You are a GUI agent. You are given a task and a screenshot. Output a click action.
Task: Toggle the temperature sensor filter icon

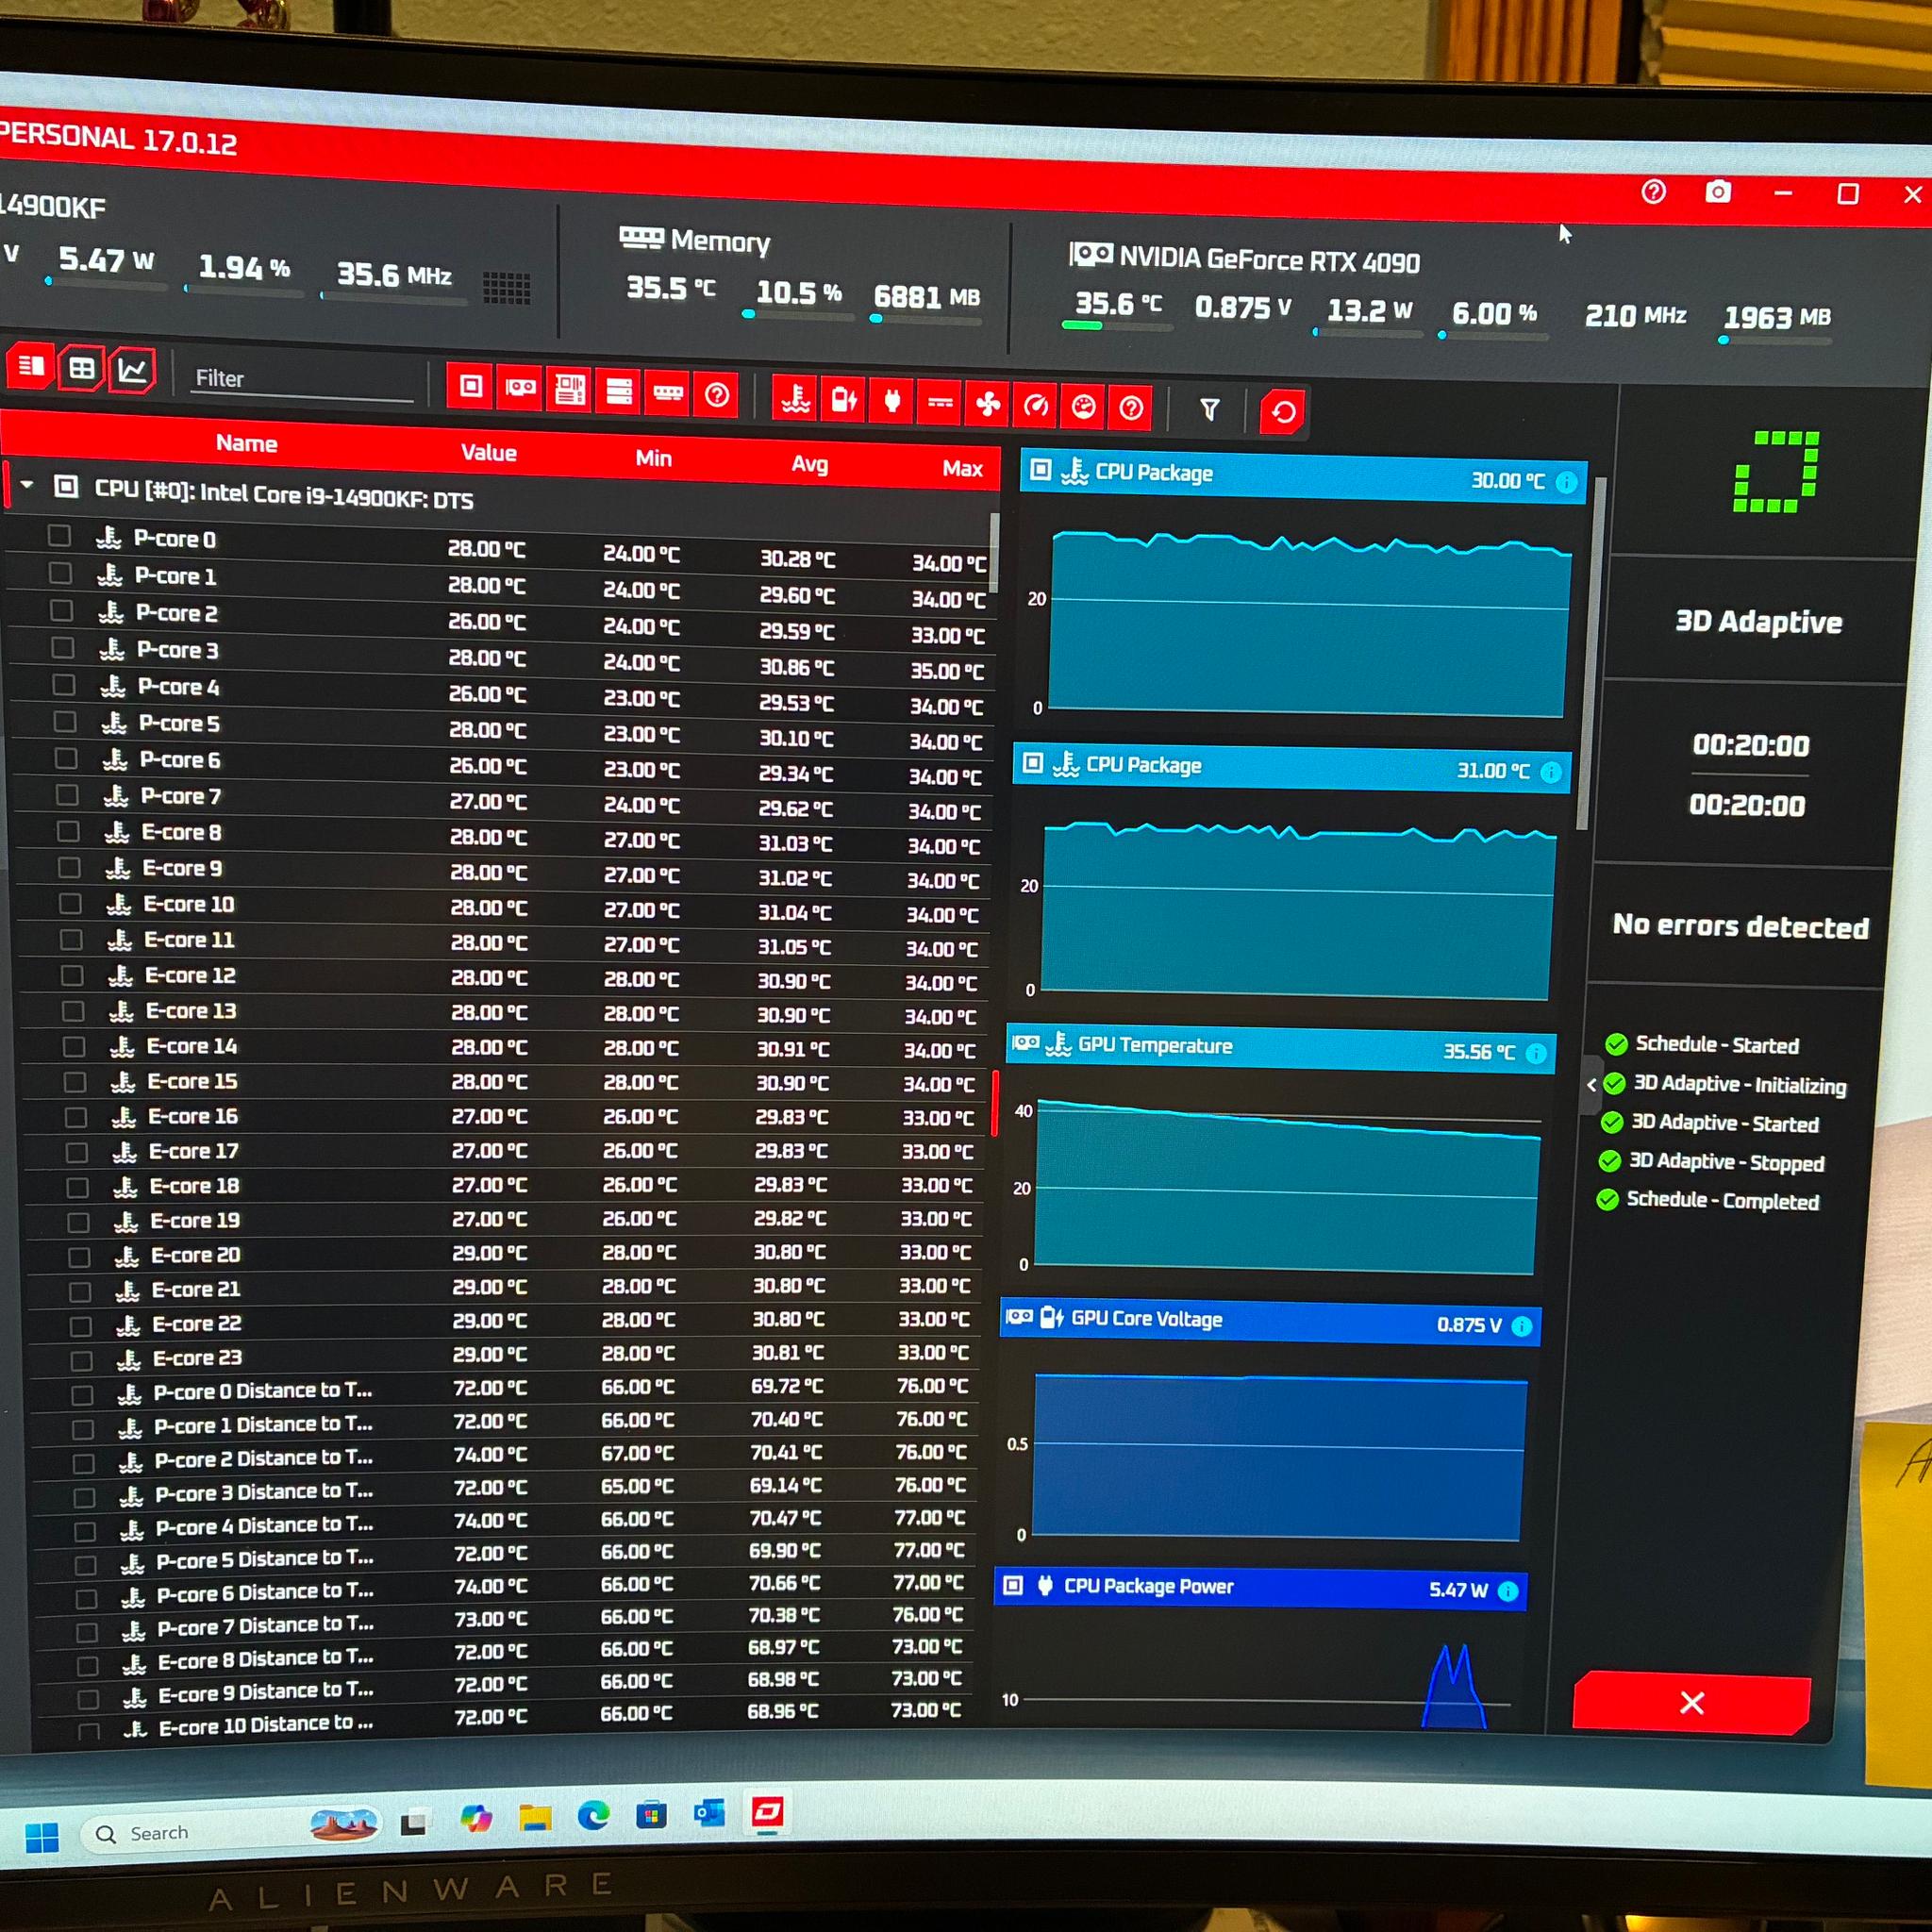(x=796, y=399)
